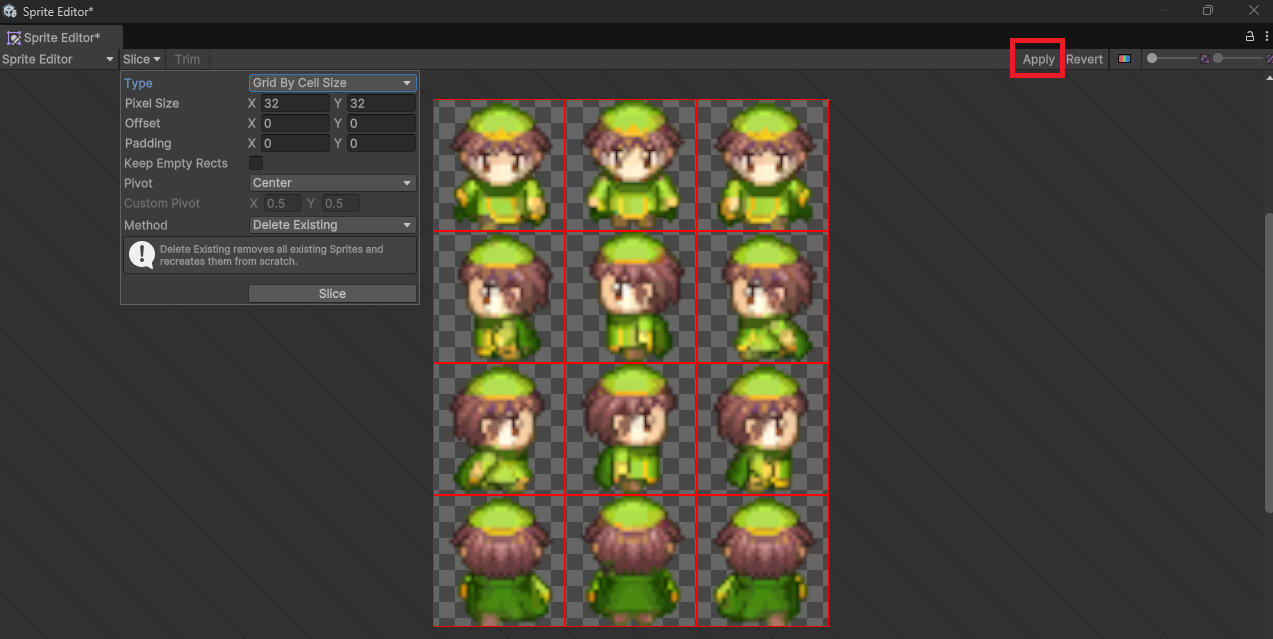The height and width of the screenshot is (639, 1273).
Task: Open the kebab (three-dot) panel menu
Action: coord(1266,35)
